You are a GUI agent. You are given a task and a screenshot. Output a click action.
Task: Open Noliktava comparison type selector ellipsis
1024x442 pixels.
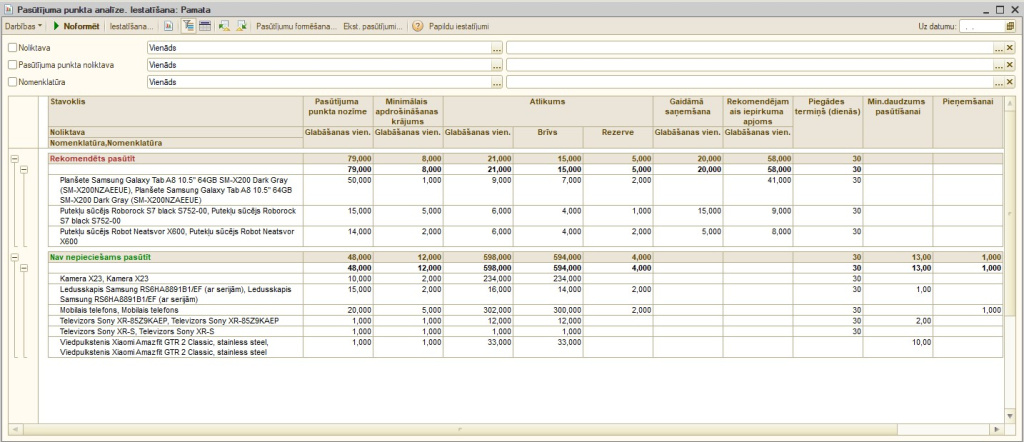click(x=497, y=47)
